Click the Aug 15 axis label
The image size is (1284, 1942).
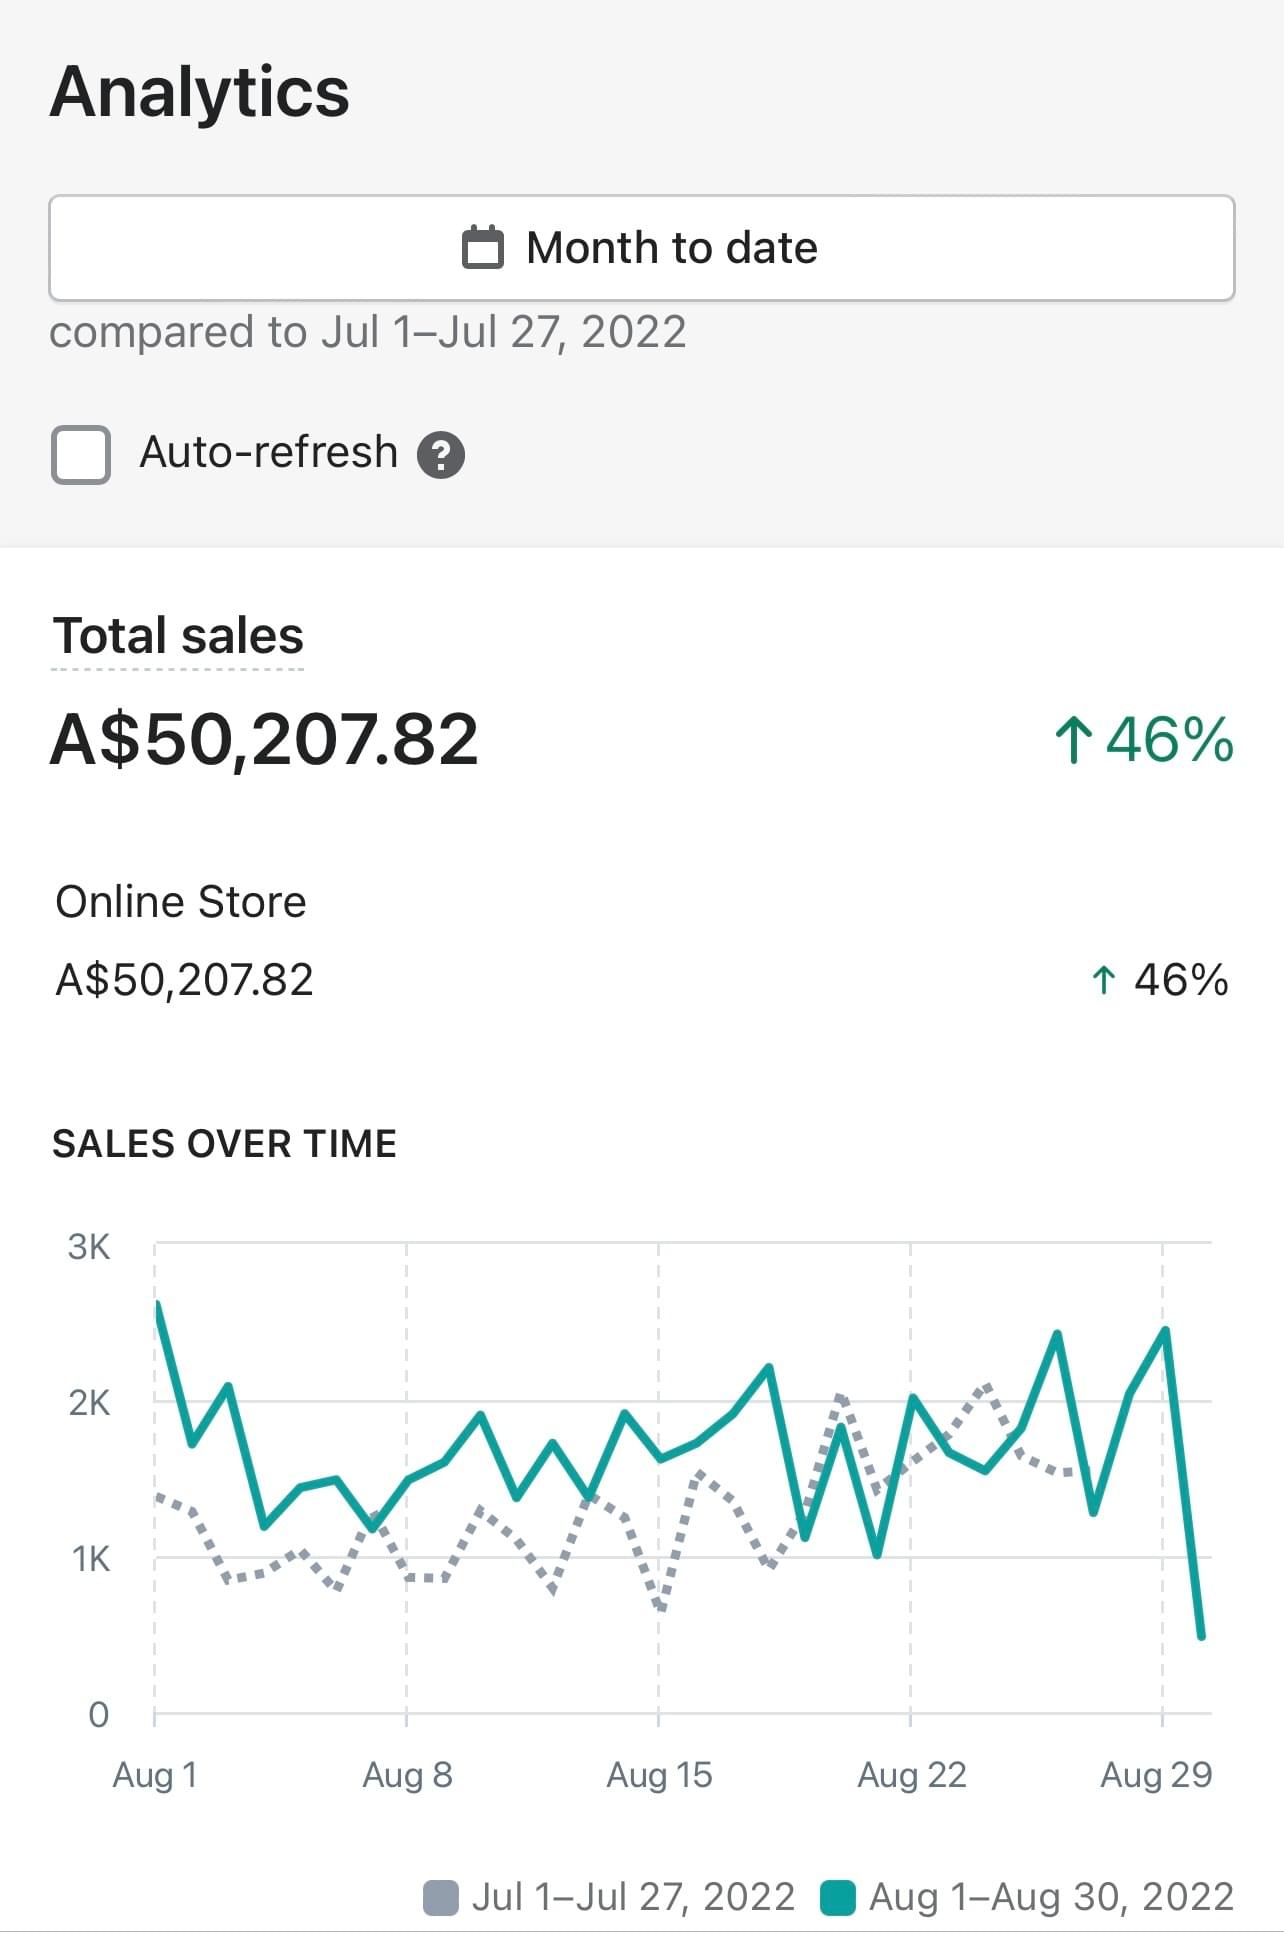click(x=659, y=1775)
